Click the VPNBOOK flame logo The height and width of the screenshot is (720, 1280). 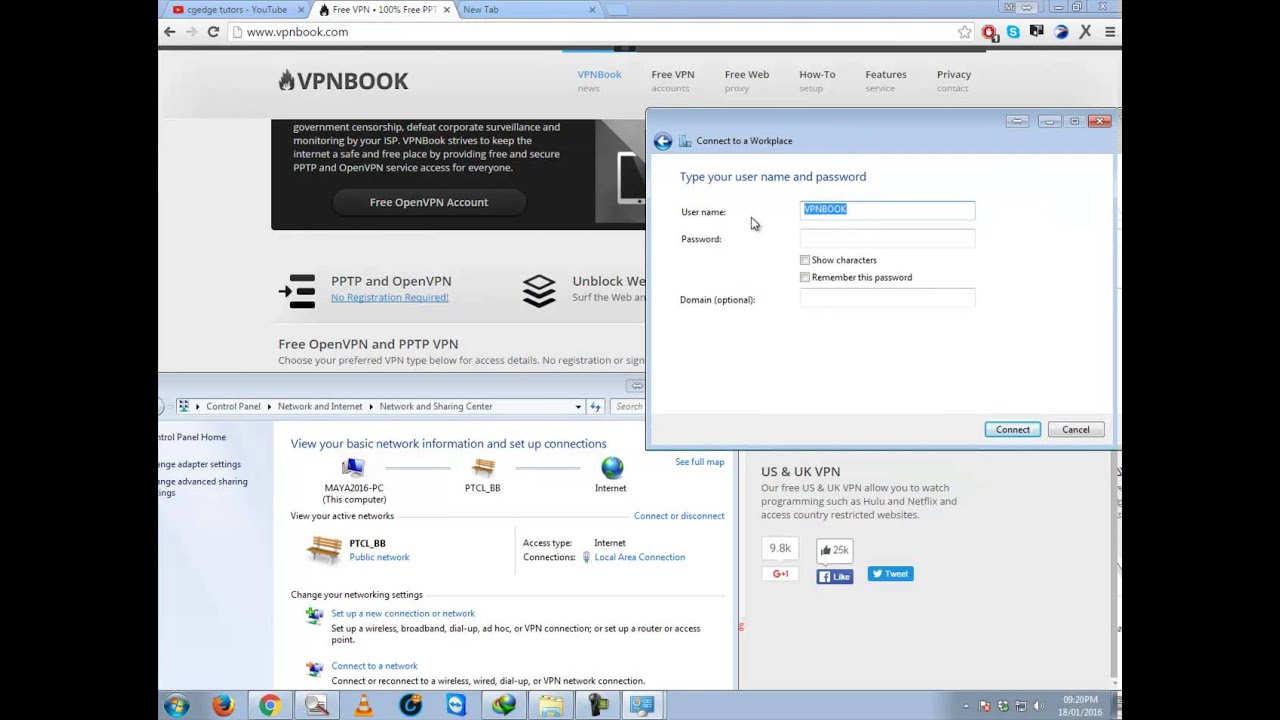coord(343,81)
